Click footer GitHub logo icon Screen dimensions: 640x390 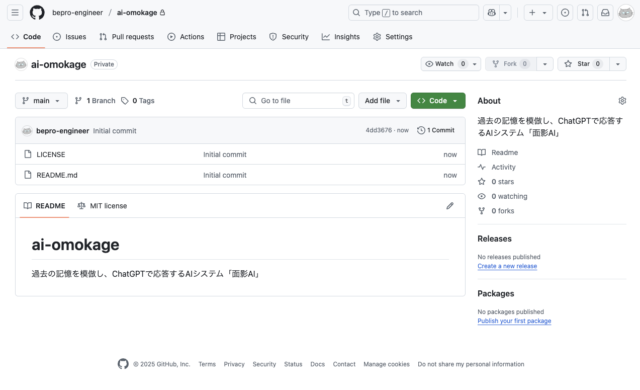point(123,364)
